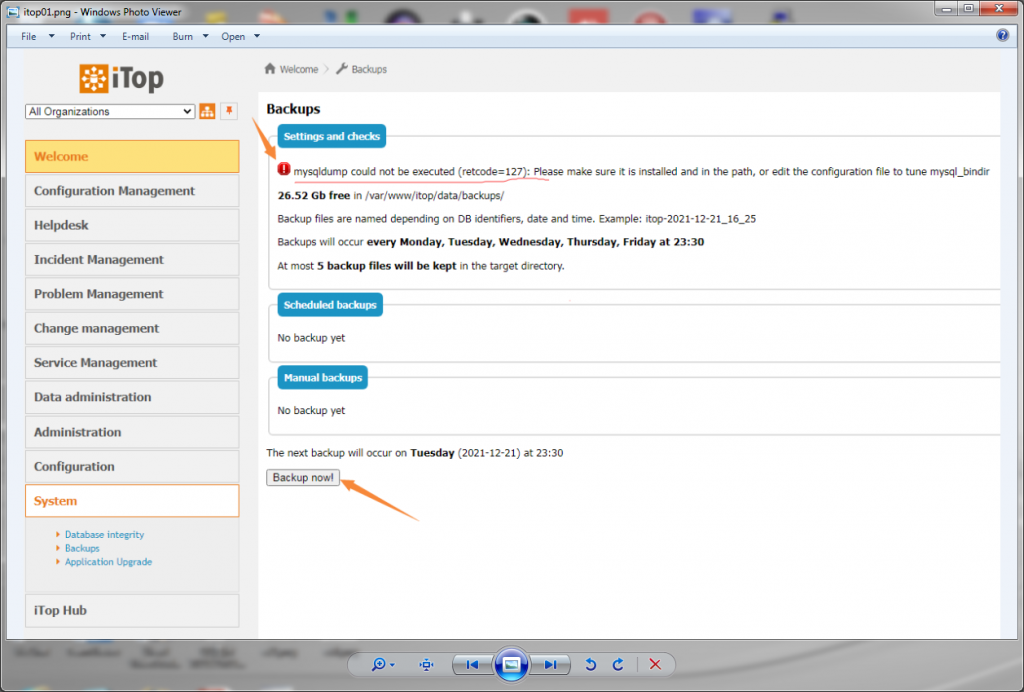Go to the next photo
The height and width of the screenshot is (692, 1024).
[x=550, y=665]
